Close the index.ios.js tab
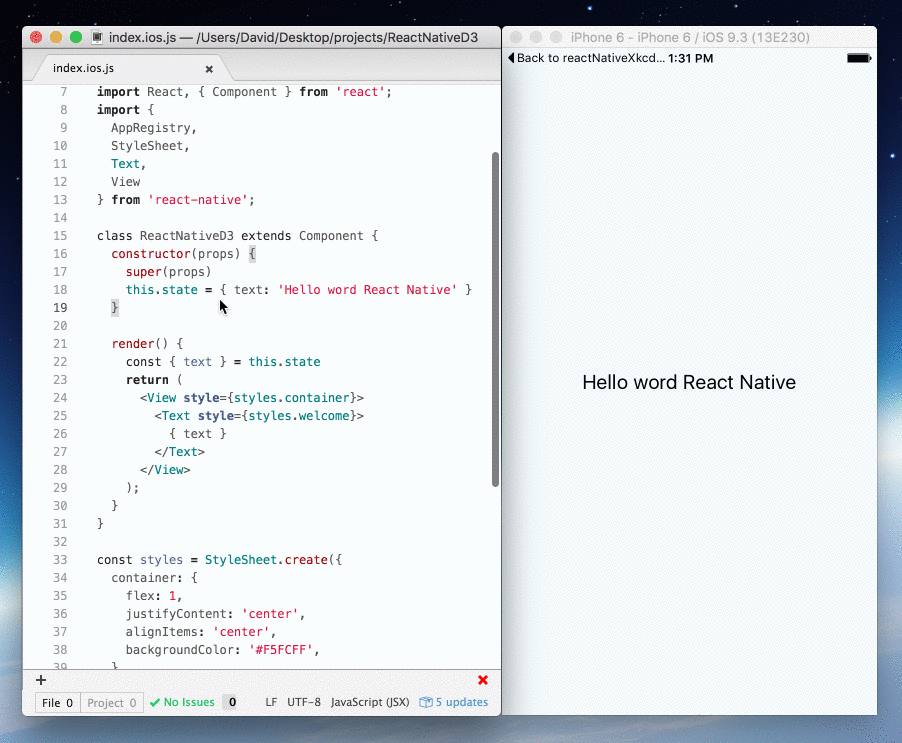902x743 pixels. [208, 69]
